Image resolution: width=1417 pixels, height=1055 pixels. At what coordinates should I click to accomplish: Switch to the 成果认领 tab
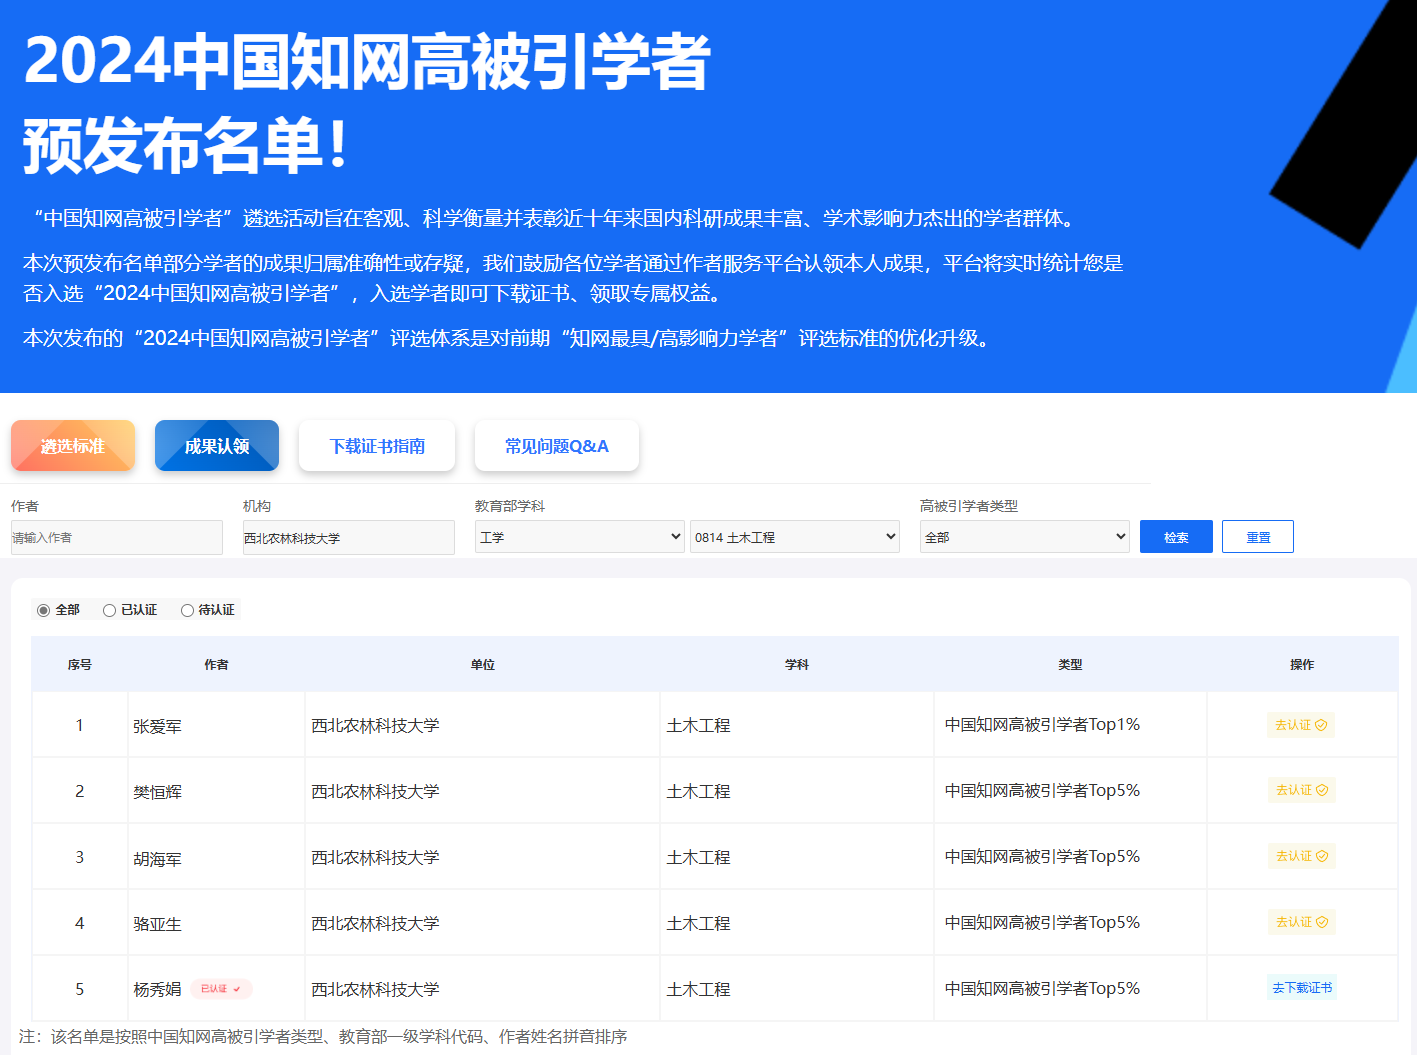[217, 446]
